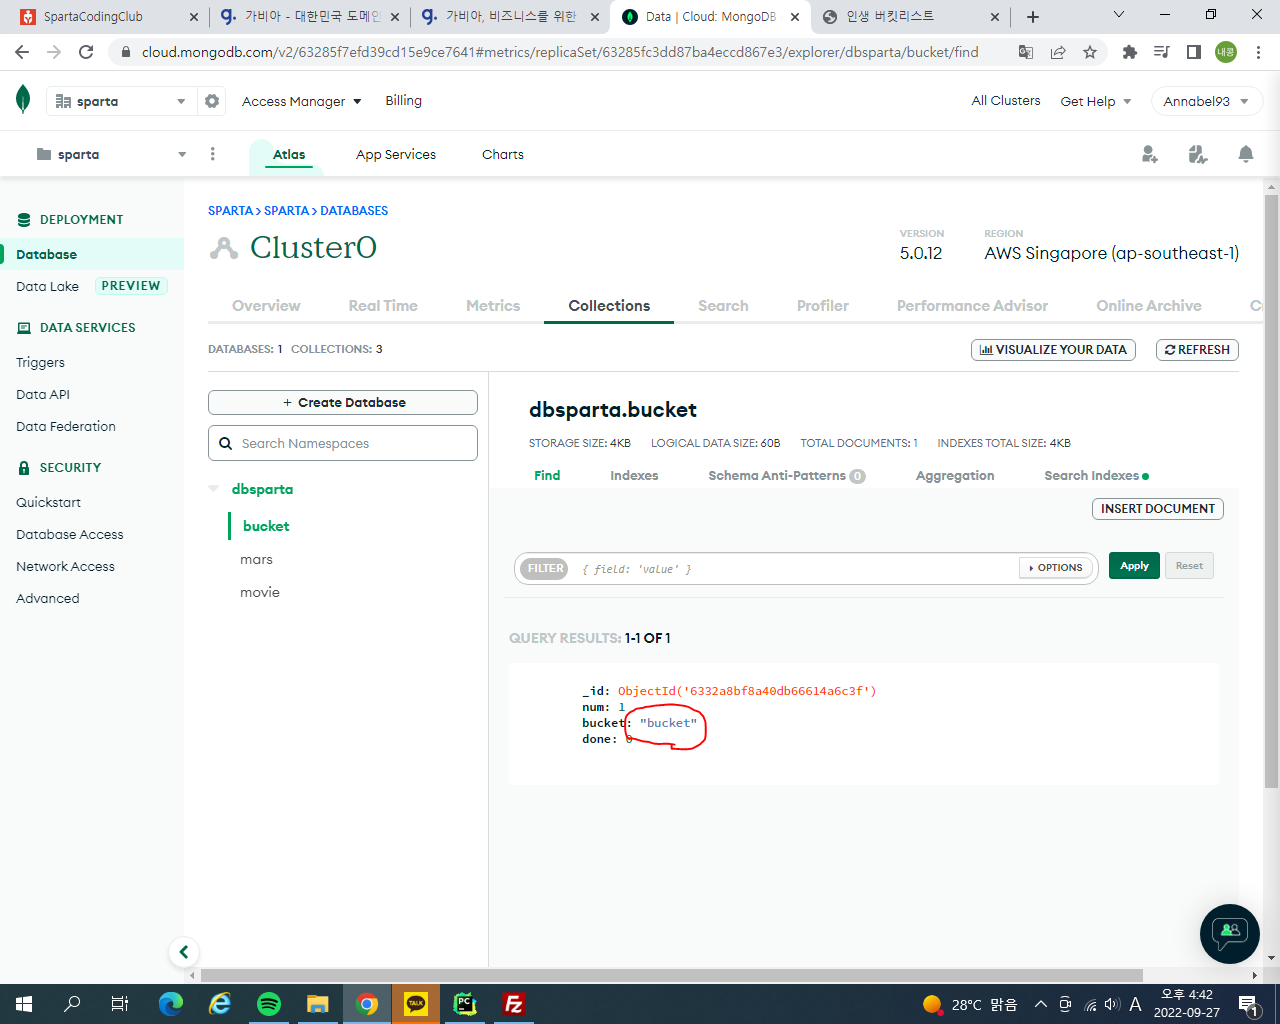Screen dimensions: 1280x1024
Task: Click the horizontal page scrollbar
Action: 672,975
